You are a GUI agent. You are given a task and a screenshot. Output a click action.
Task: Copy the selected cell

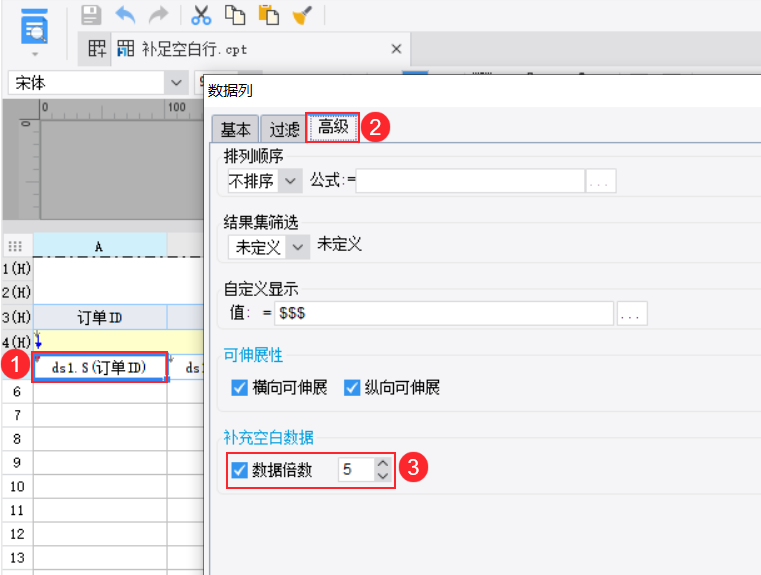(x=235, y=15)
